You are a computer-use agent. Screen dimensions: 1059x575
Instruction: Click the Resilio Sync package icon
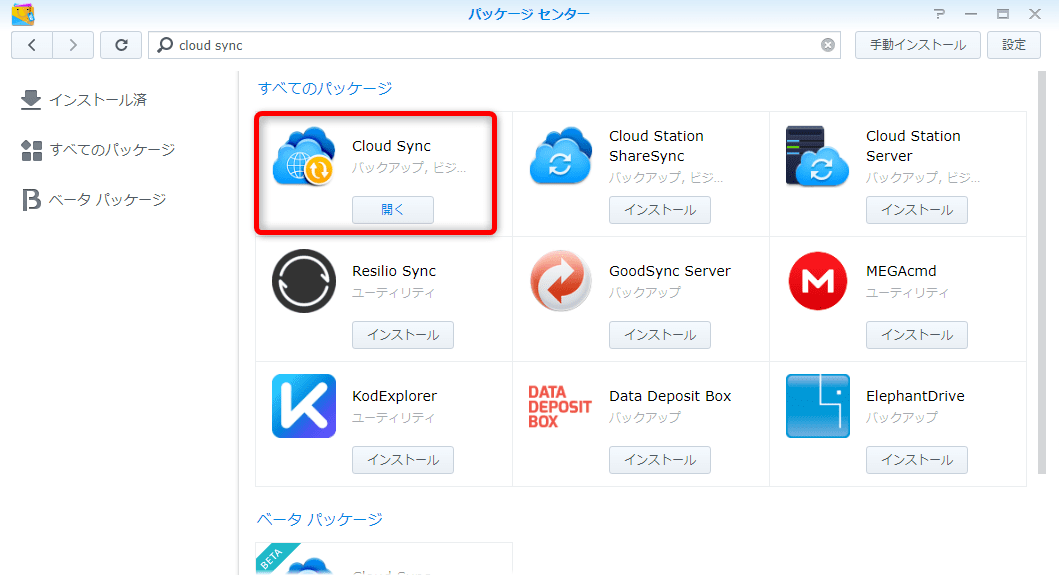[x=304, y=281]
